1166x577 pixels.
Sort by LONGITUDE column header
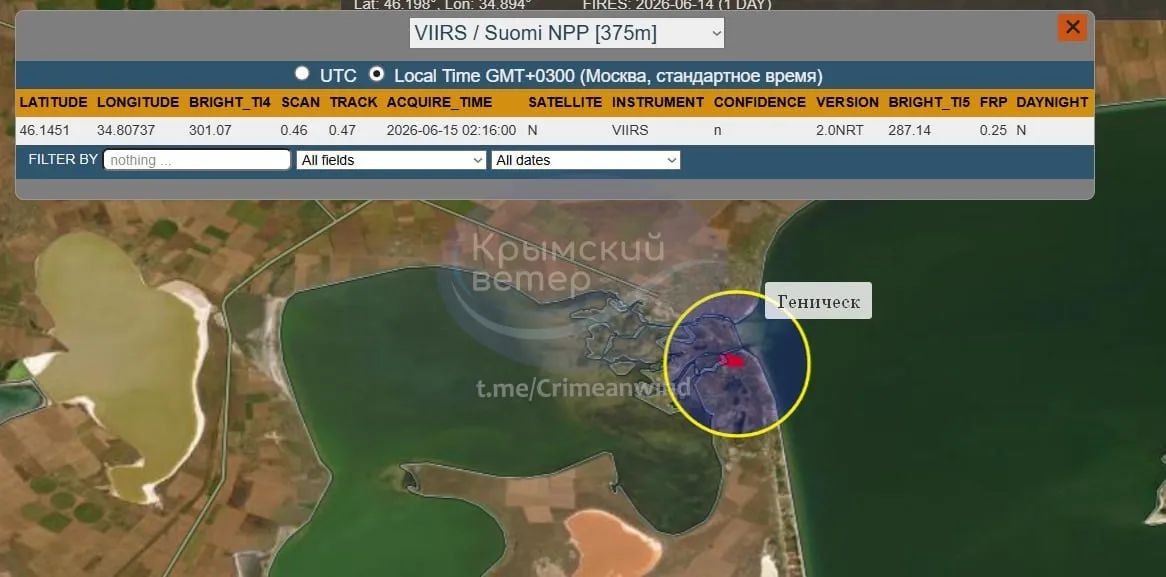138,103
